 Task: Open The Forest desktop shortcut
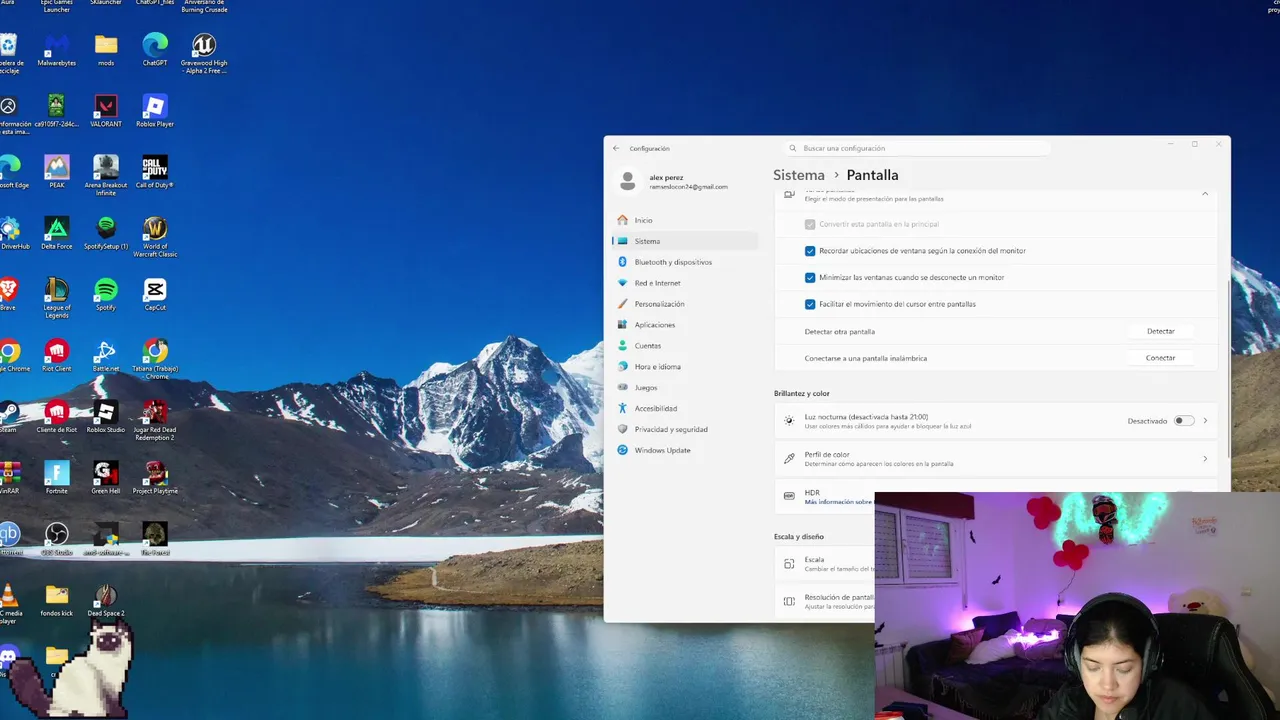point(155,538)
